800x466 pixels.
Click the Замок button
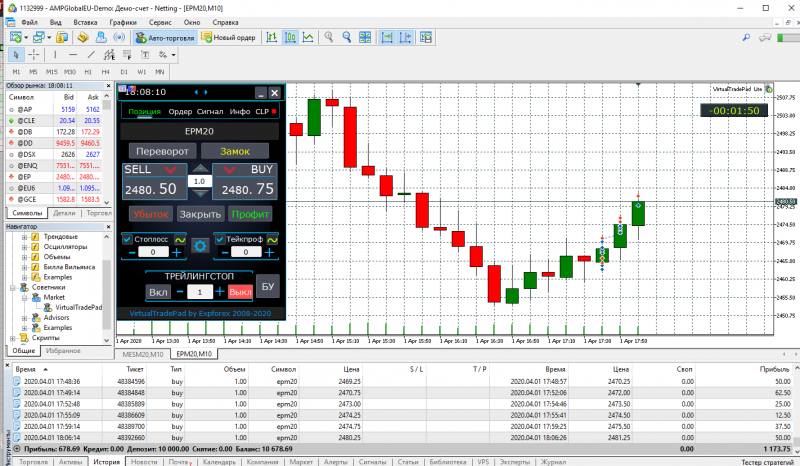click(x=235, y=151)
